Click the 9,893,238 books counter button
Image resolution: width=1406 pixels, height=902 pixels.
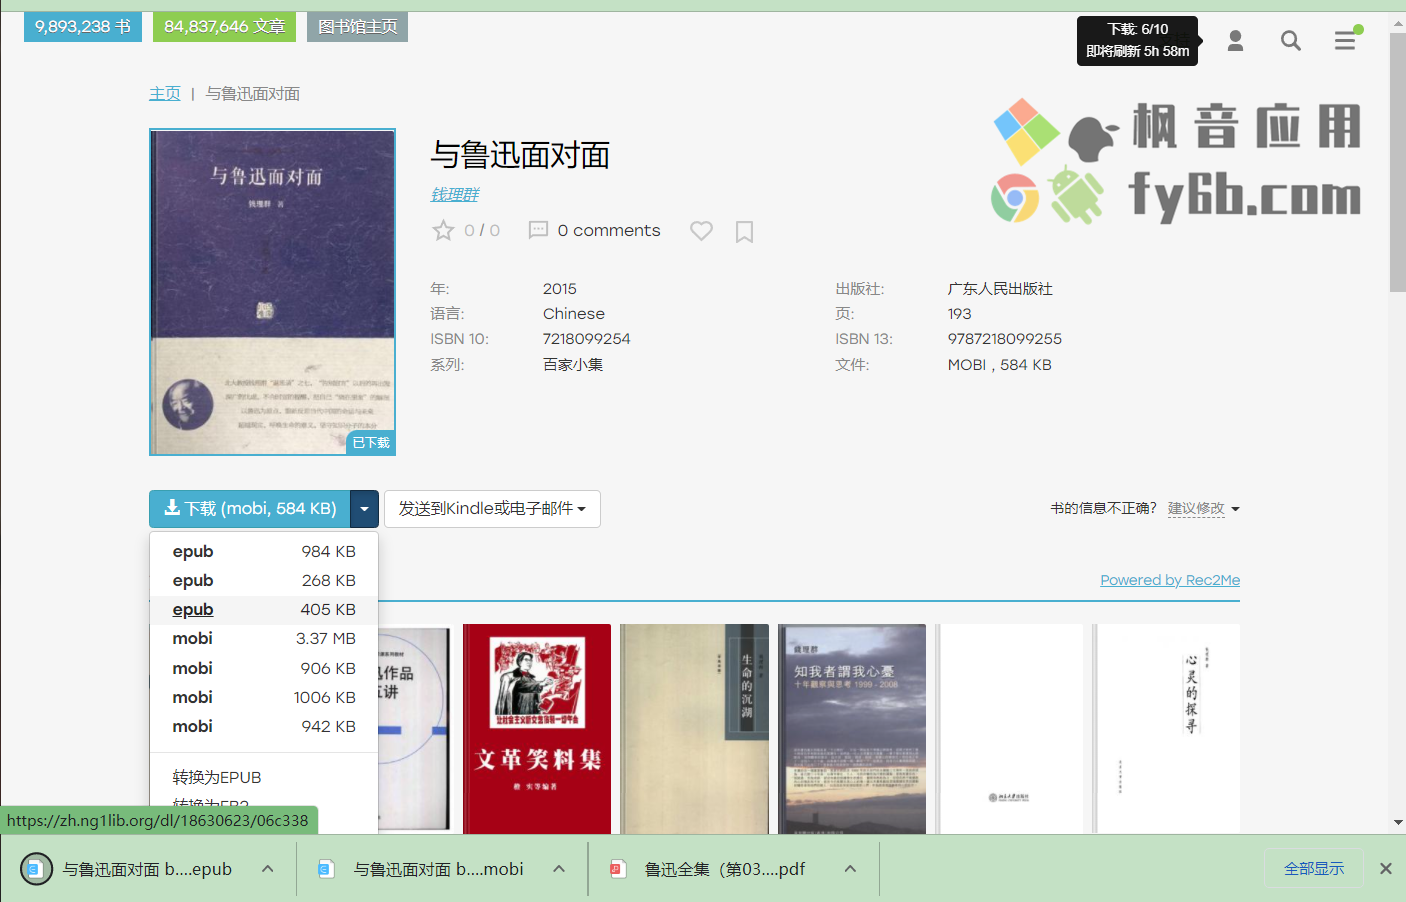(x=83, y=27)
